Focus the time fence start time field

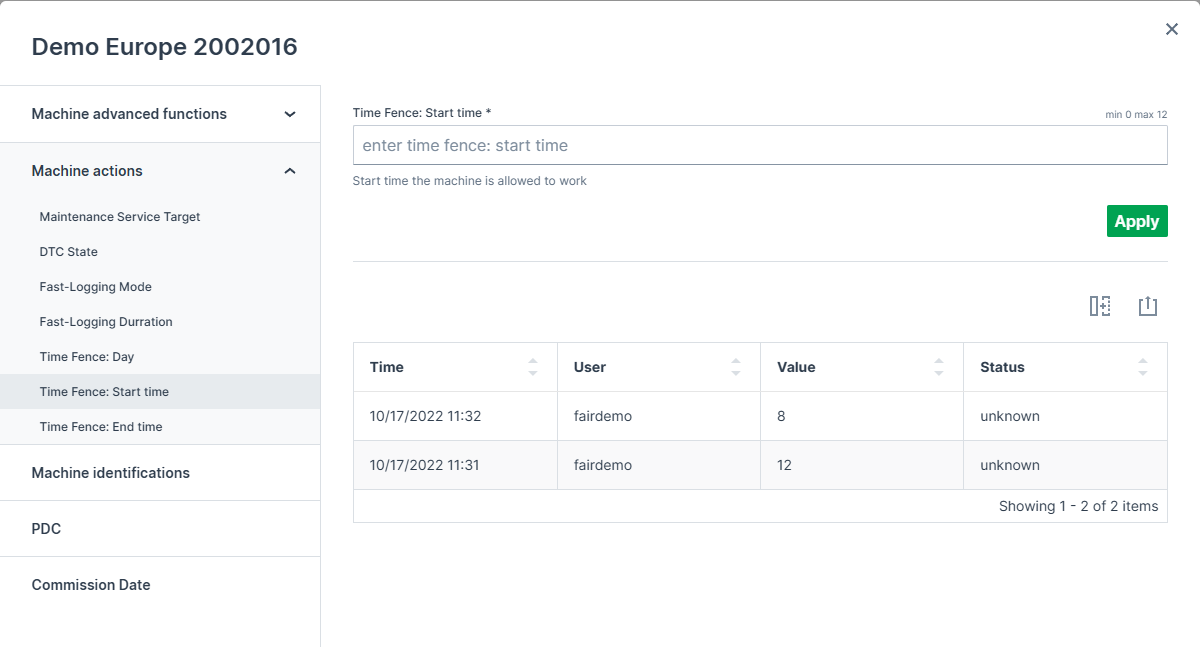(x=760, y=145)
